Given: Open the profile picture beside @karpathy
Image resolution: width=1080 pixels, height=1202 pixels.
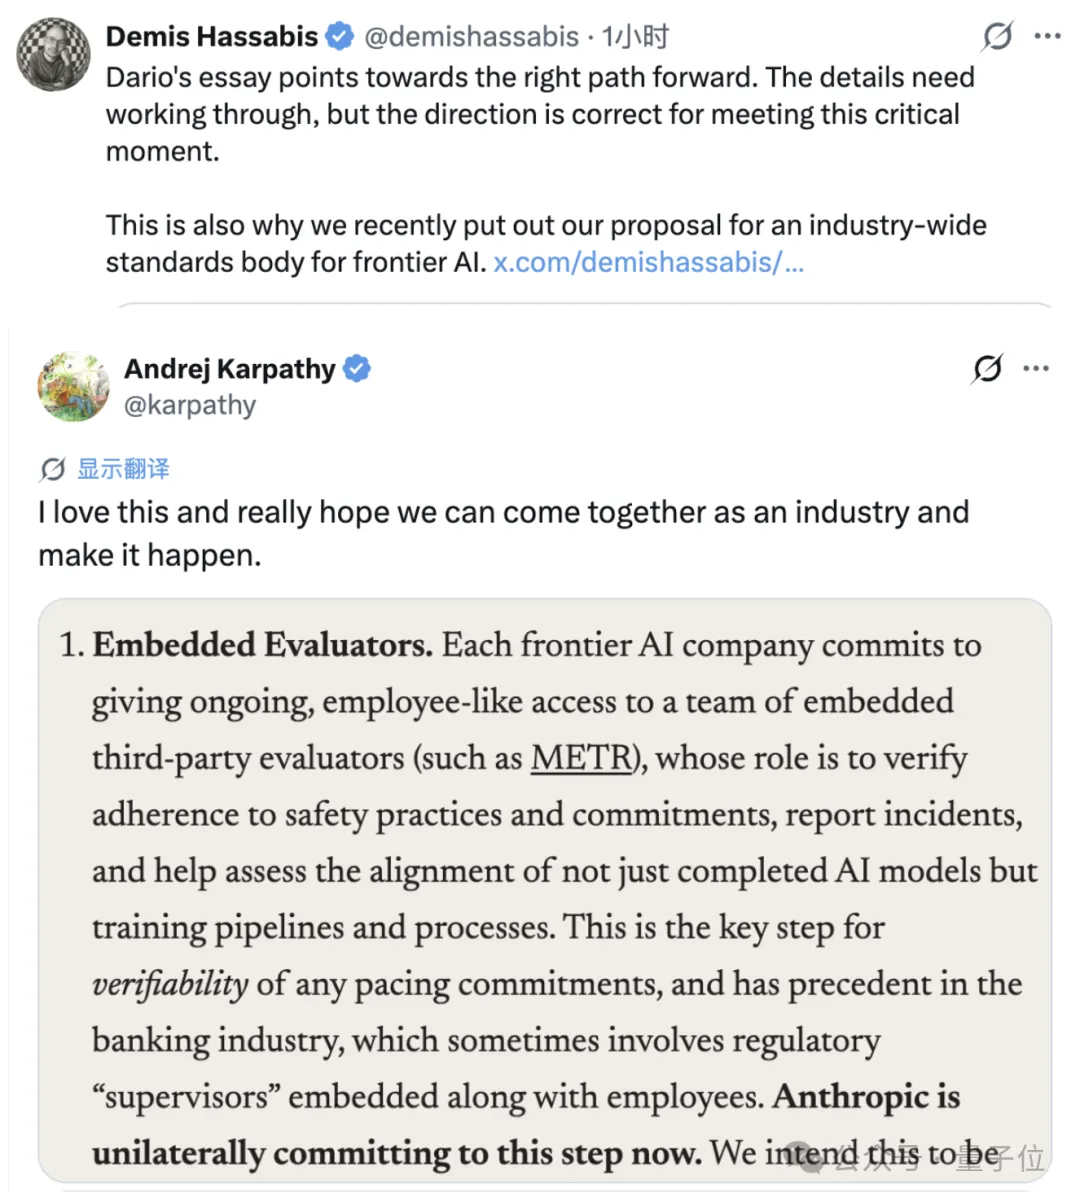Looking at the screenshot, I should click(73, 386).
